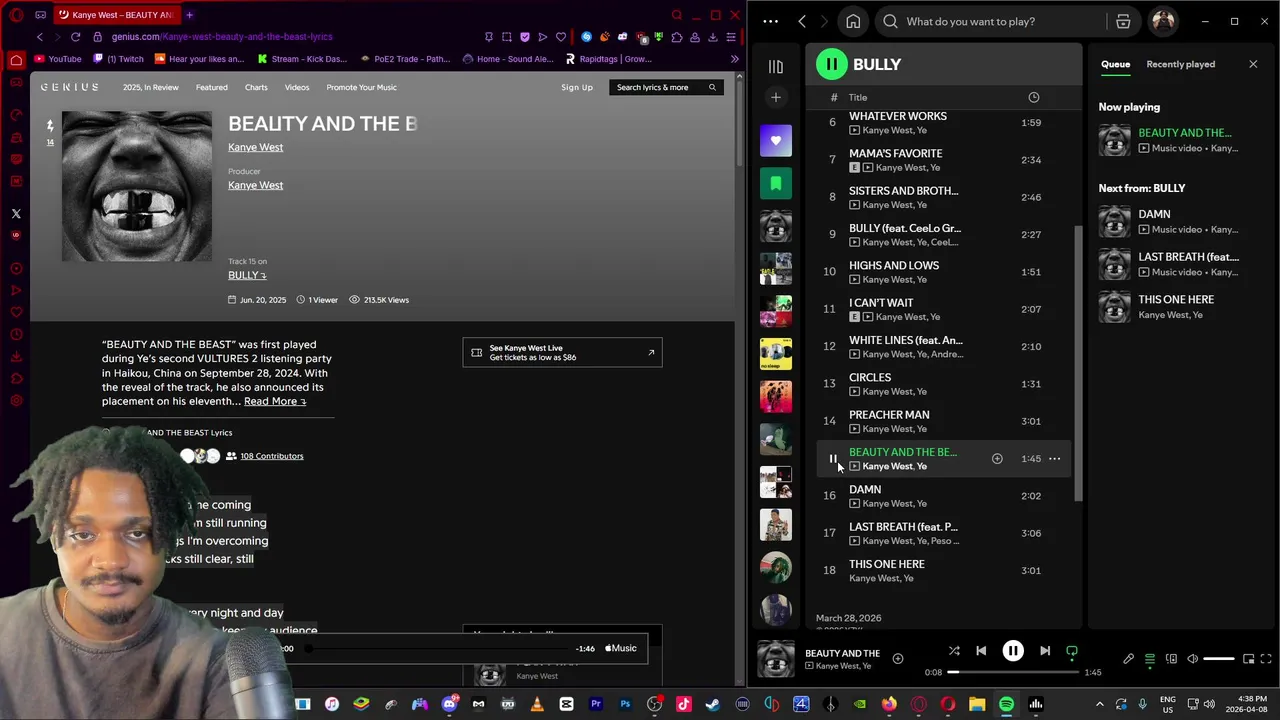This screenshot has width=1280, height=720.
Task: Switch to Recently played tab
Action: 1180,64
